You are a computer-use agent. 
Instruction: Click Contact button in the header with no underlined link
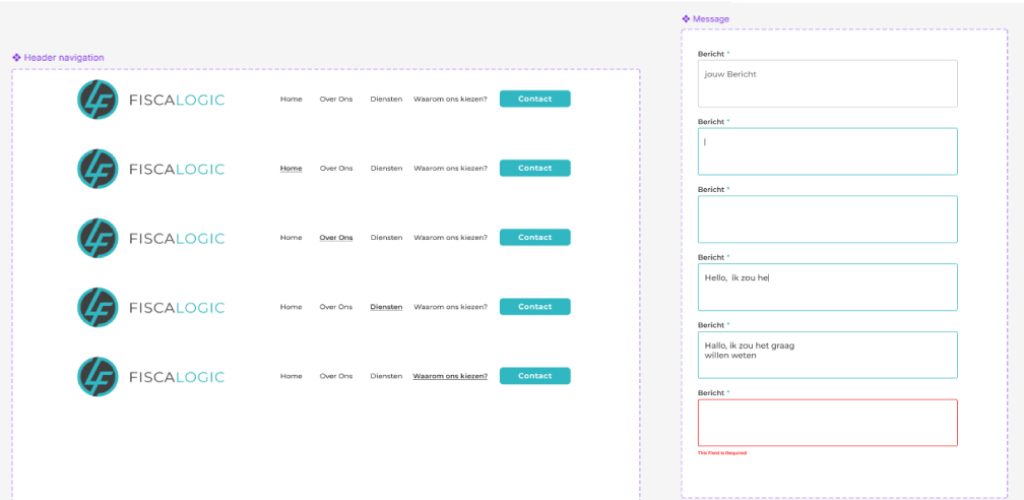[x=535, y=99]
